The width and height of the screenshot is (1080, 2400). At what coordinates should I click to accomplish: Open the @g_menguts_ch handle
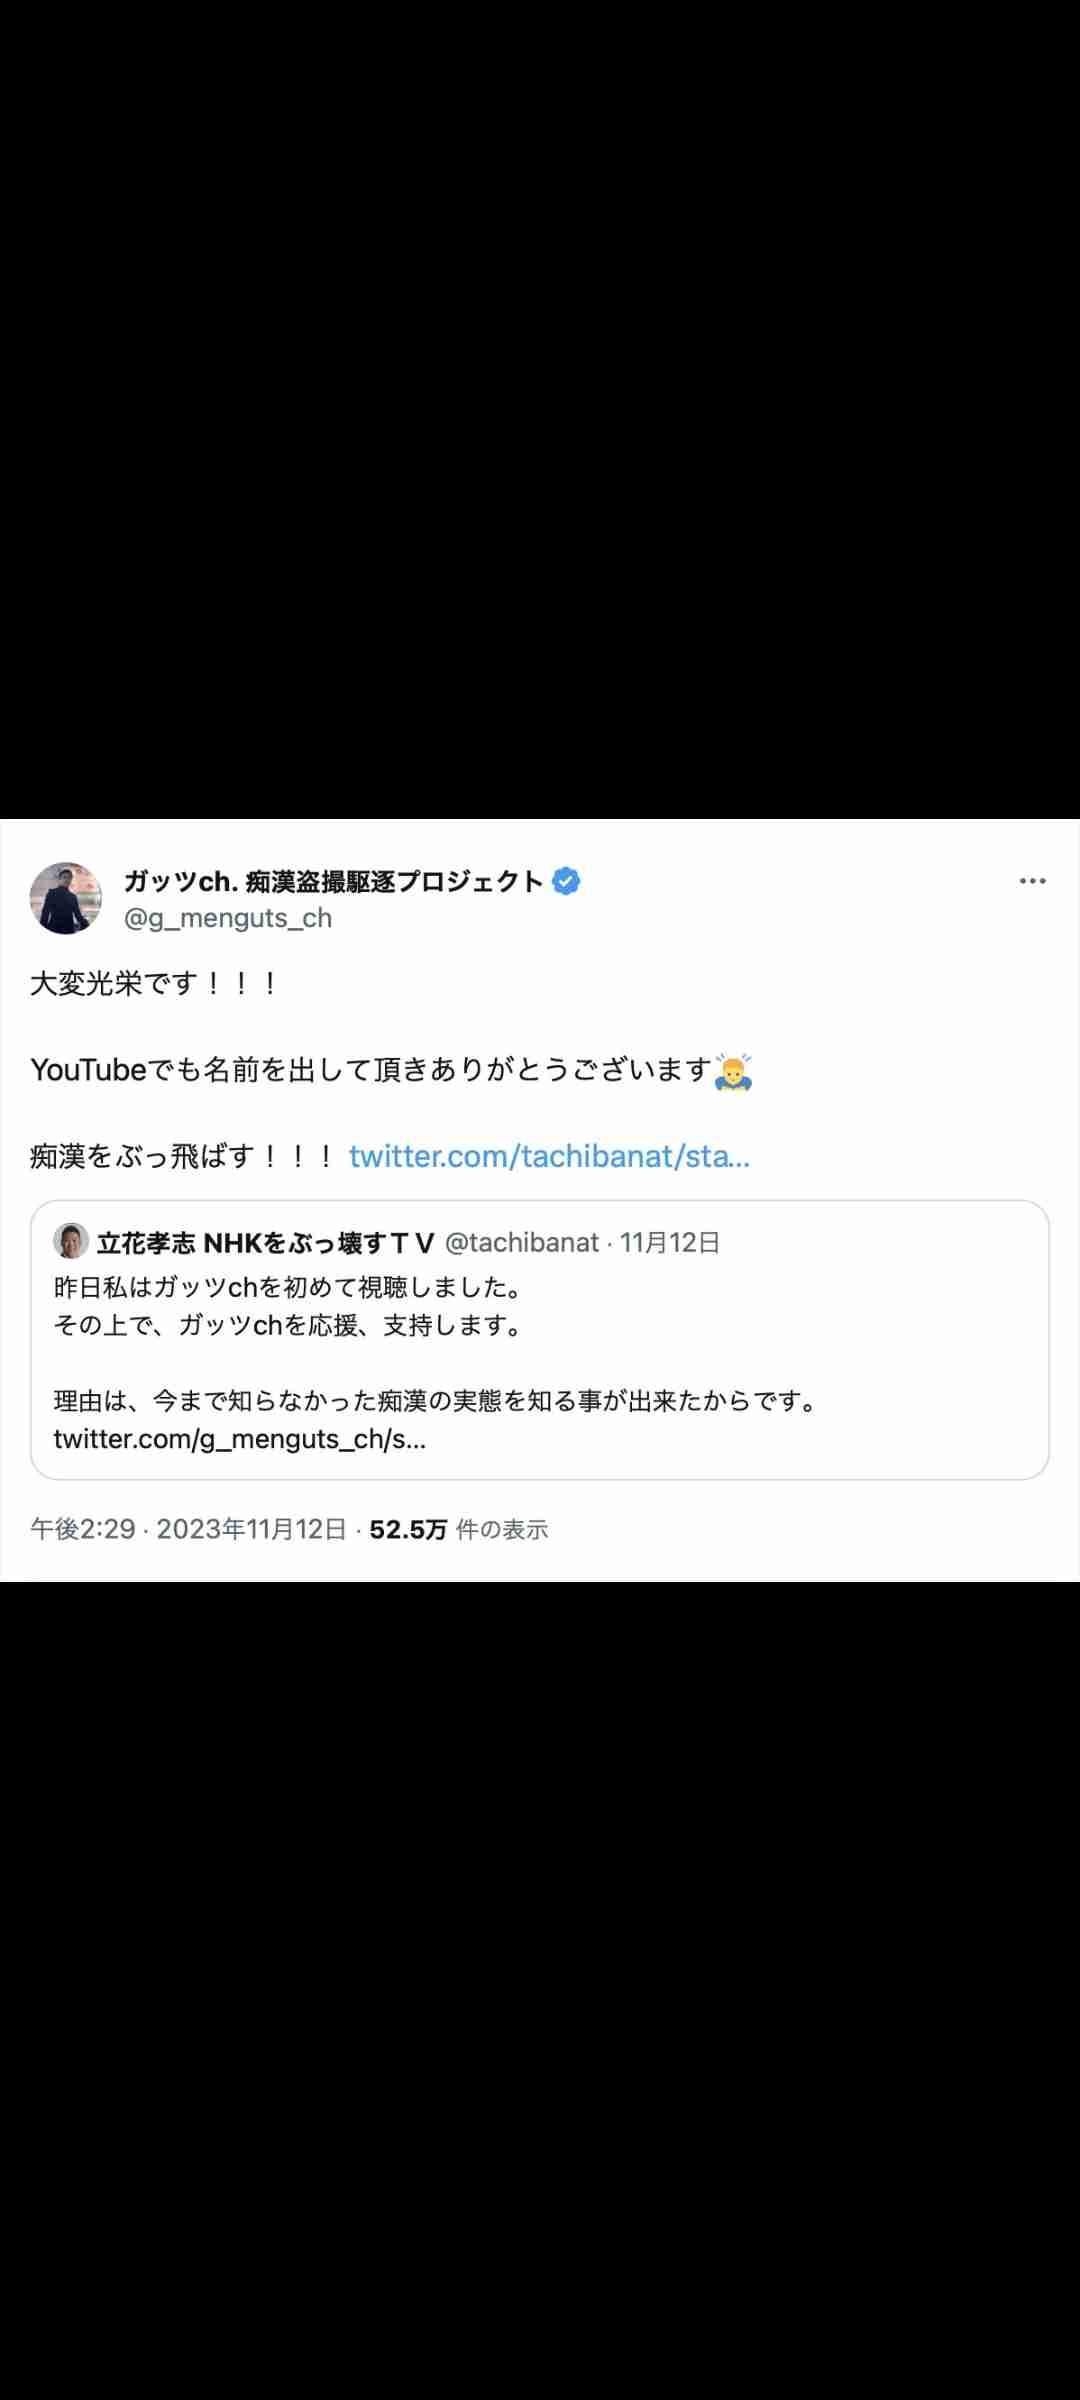[x=227, y=918]
